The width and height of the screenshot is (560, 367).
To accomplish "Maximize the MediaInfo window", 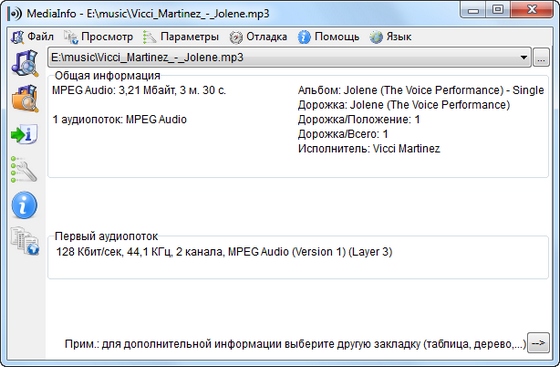I will click(x=498, y=10).
